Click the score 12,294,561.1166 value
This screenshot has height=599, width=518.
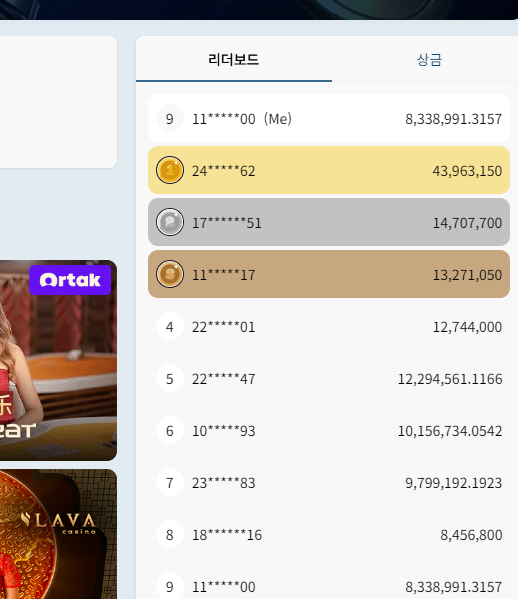tap(450, 379)
